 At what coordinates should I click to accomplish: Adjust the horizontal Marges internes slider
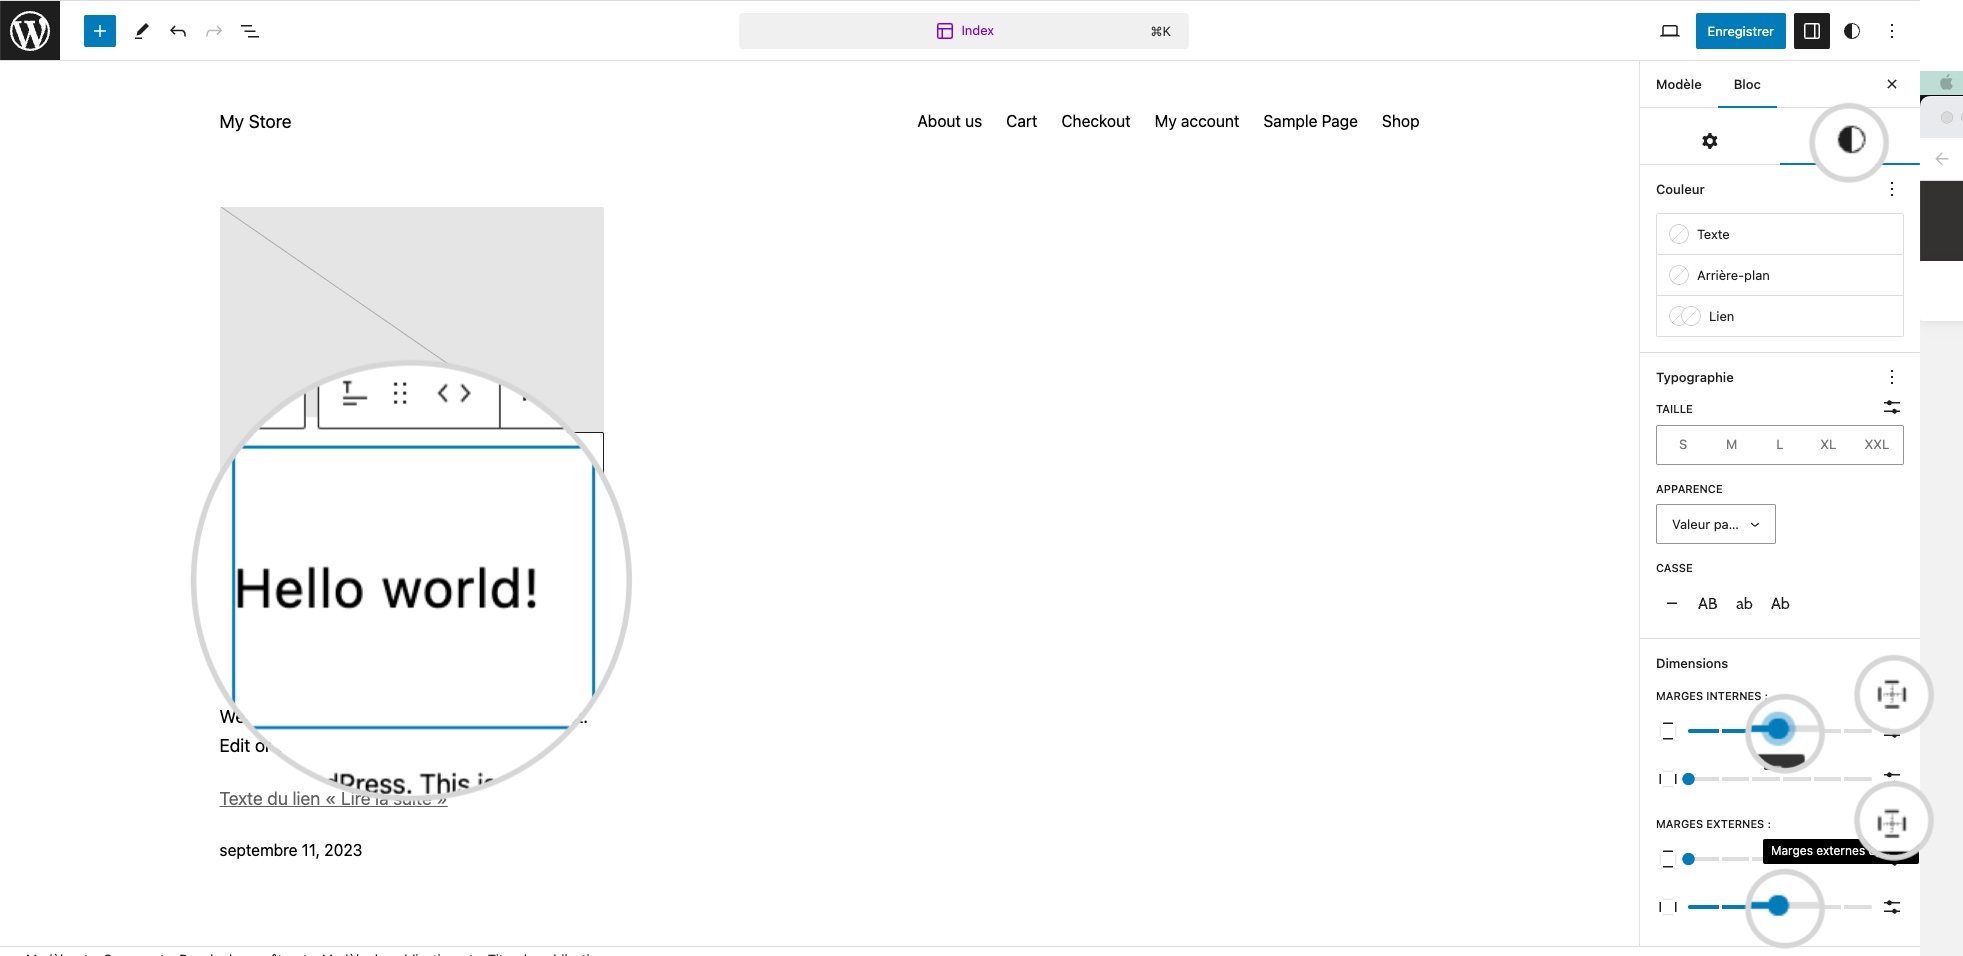1779,779
